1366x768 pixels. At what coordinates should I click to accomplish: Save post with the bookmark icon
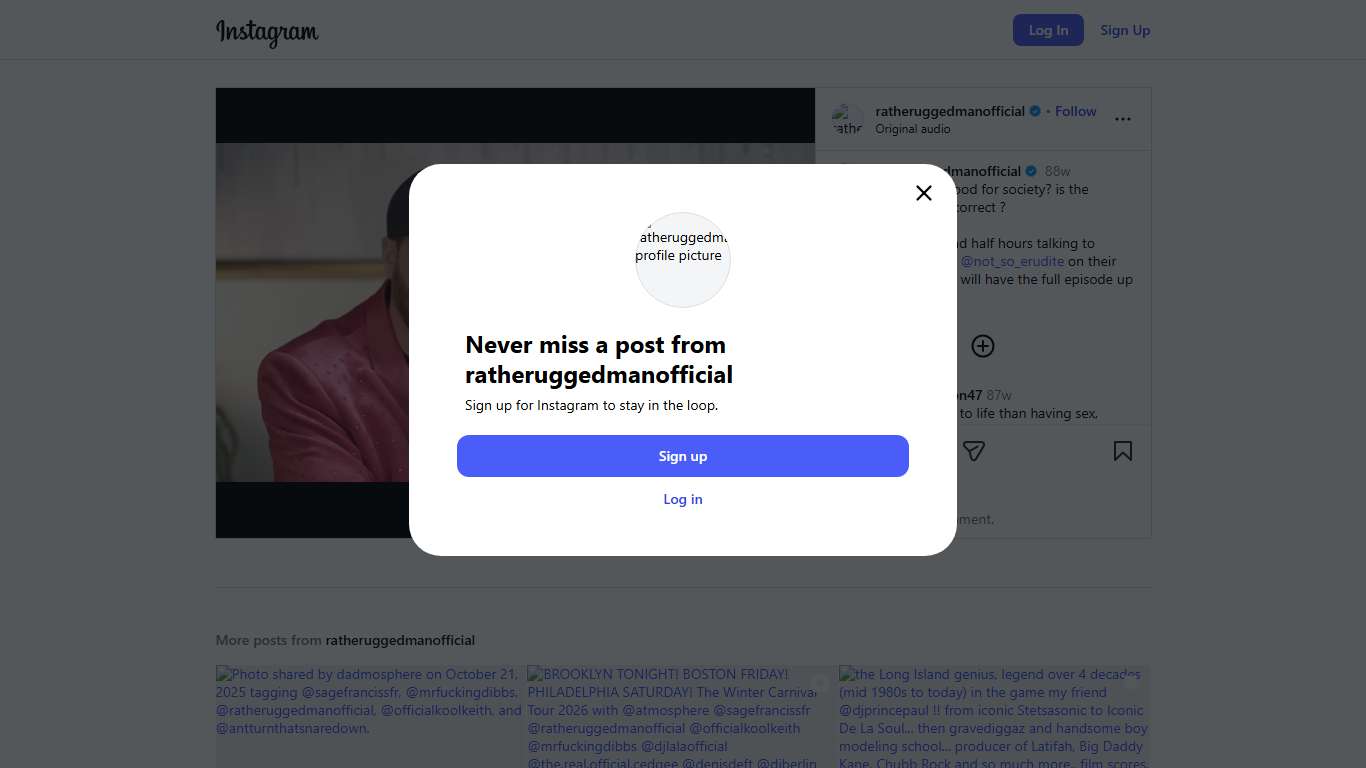(1123, 451)
